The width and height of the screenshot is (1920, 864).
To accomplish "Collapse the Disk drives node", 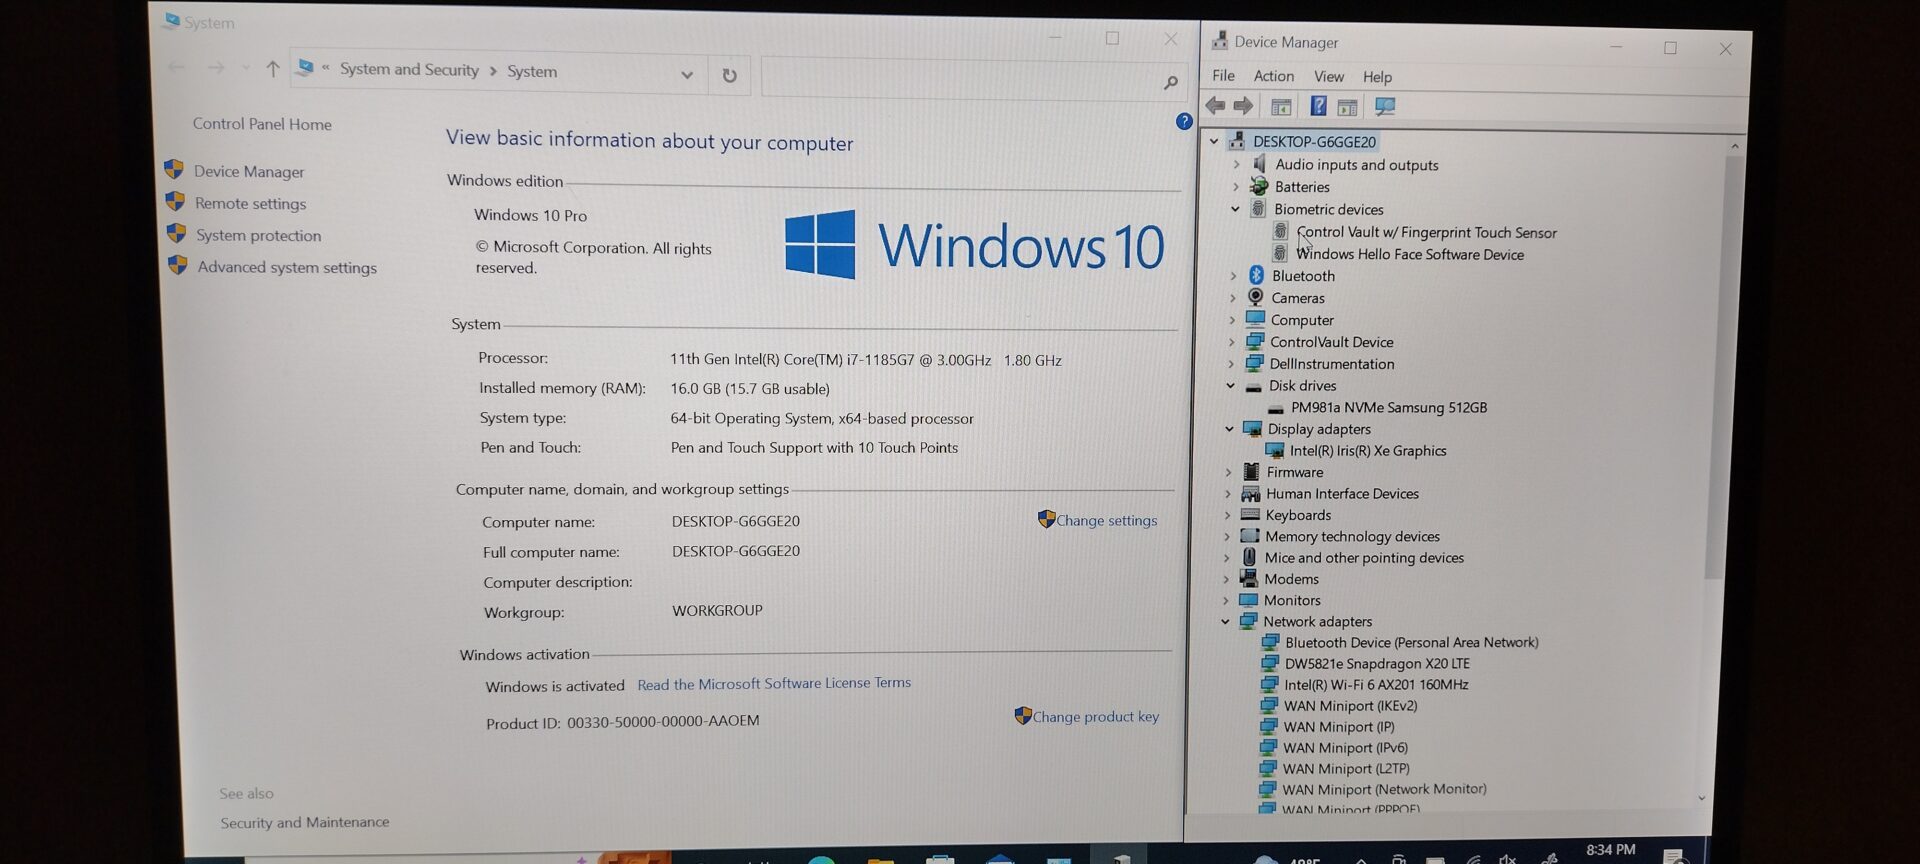I will coord(1231,385).
